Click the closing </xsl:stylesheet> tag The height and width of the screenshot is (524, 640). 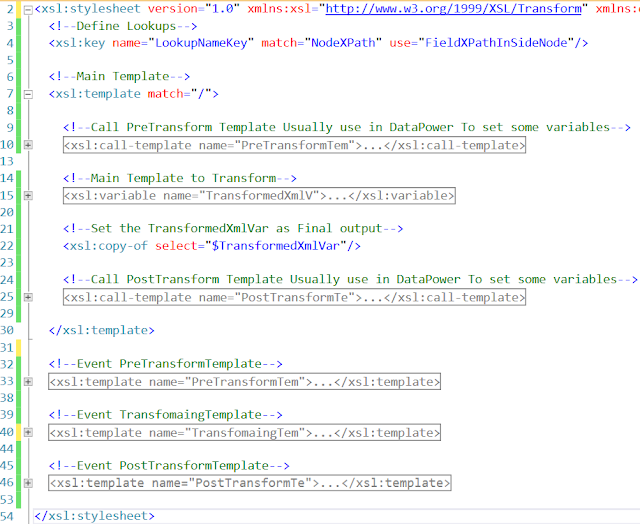(95, 516)
